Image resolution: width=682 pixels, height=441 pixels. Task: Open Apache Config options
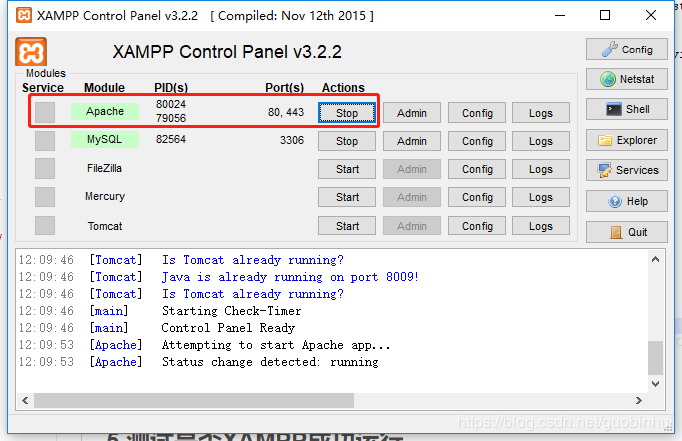(477, 113)
